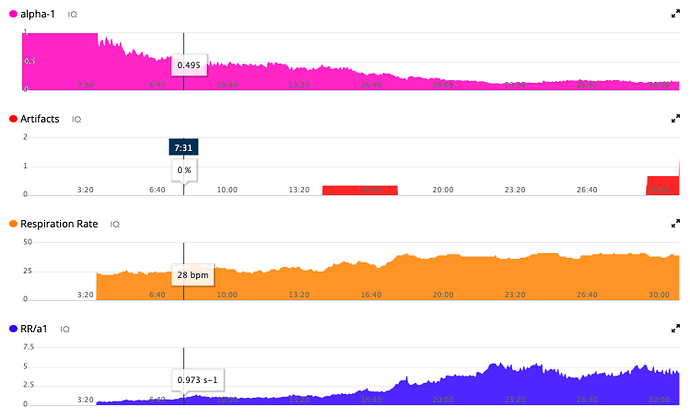
Task: Click the red artifact block near 16:40
Action: (x=360, y=190)
